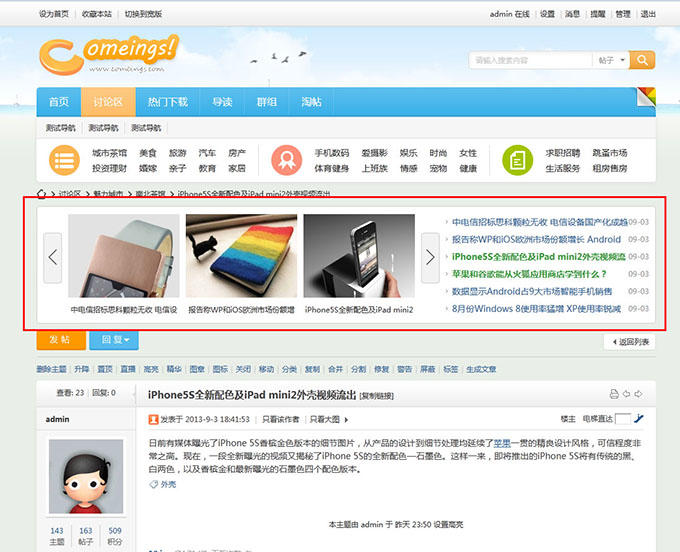
Task: Open headline 数据显示Android占9大市场
Action: click(532, 291)
